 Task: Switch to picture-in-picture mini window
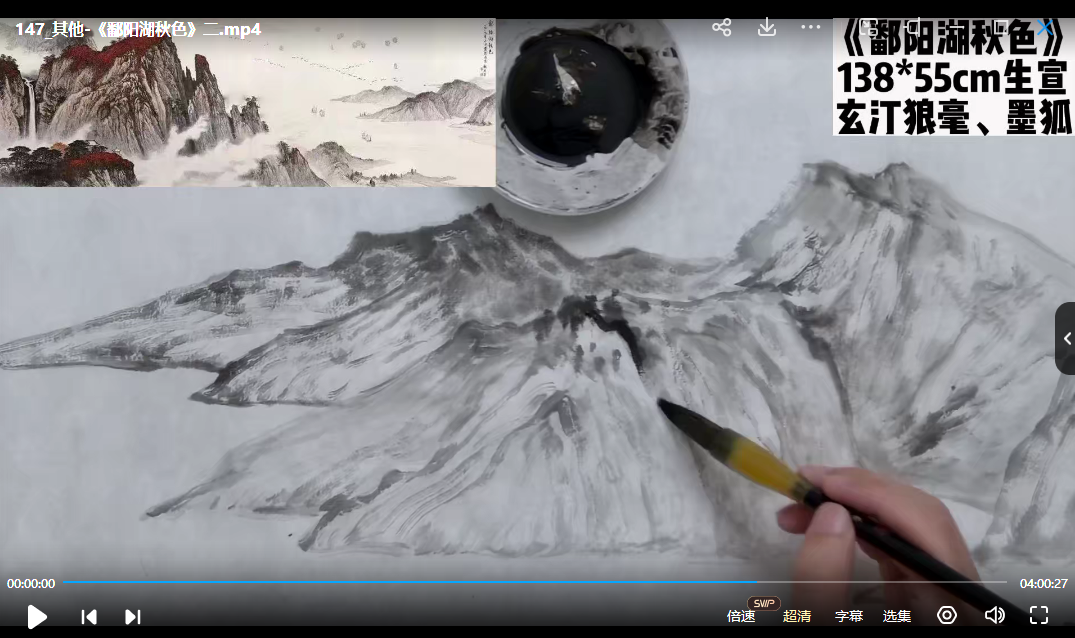click(869, 27)
